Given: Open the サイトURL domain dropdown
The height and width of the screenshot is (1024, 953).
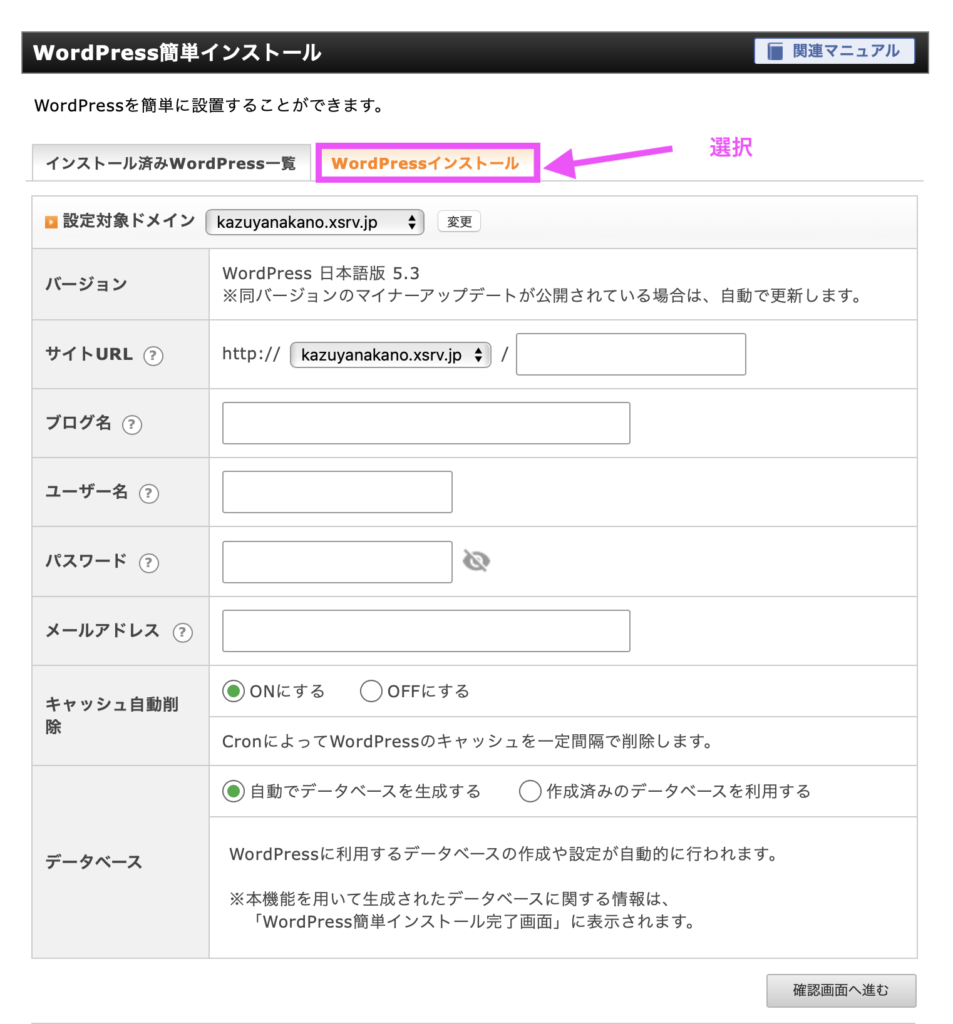Looking at the screenshot, I should tap(391, 355).
